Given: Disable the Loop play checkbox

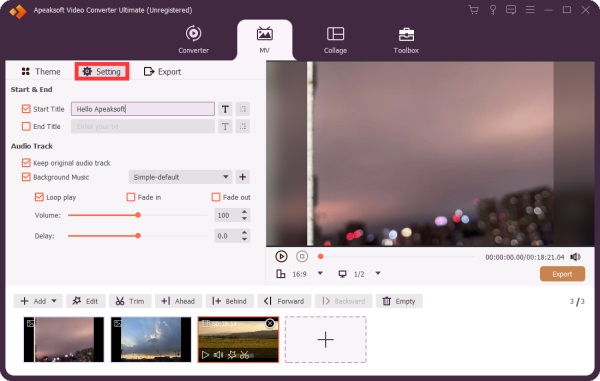Looking at the screenshot, I should point(39,197).
